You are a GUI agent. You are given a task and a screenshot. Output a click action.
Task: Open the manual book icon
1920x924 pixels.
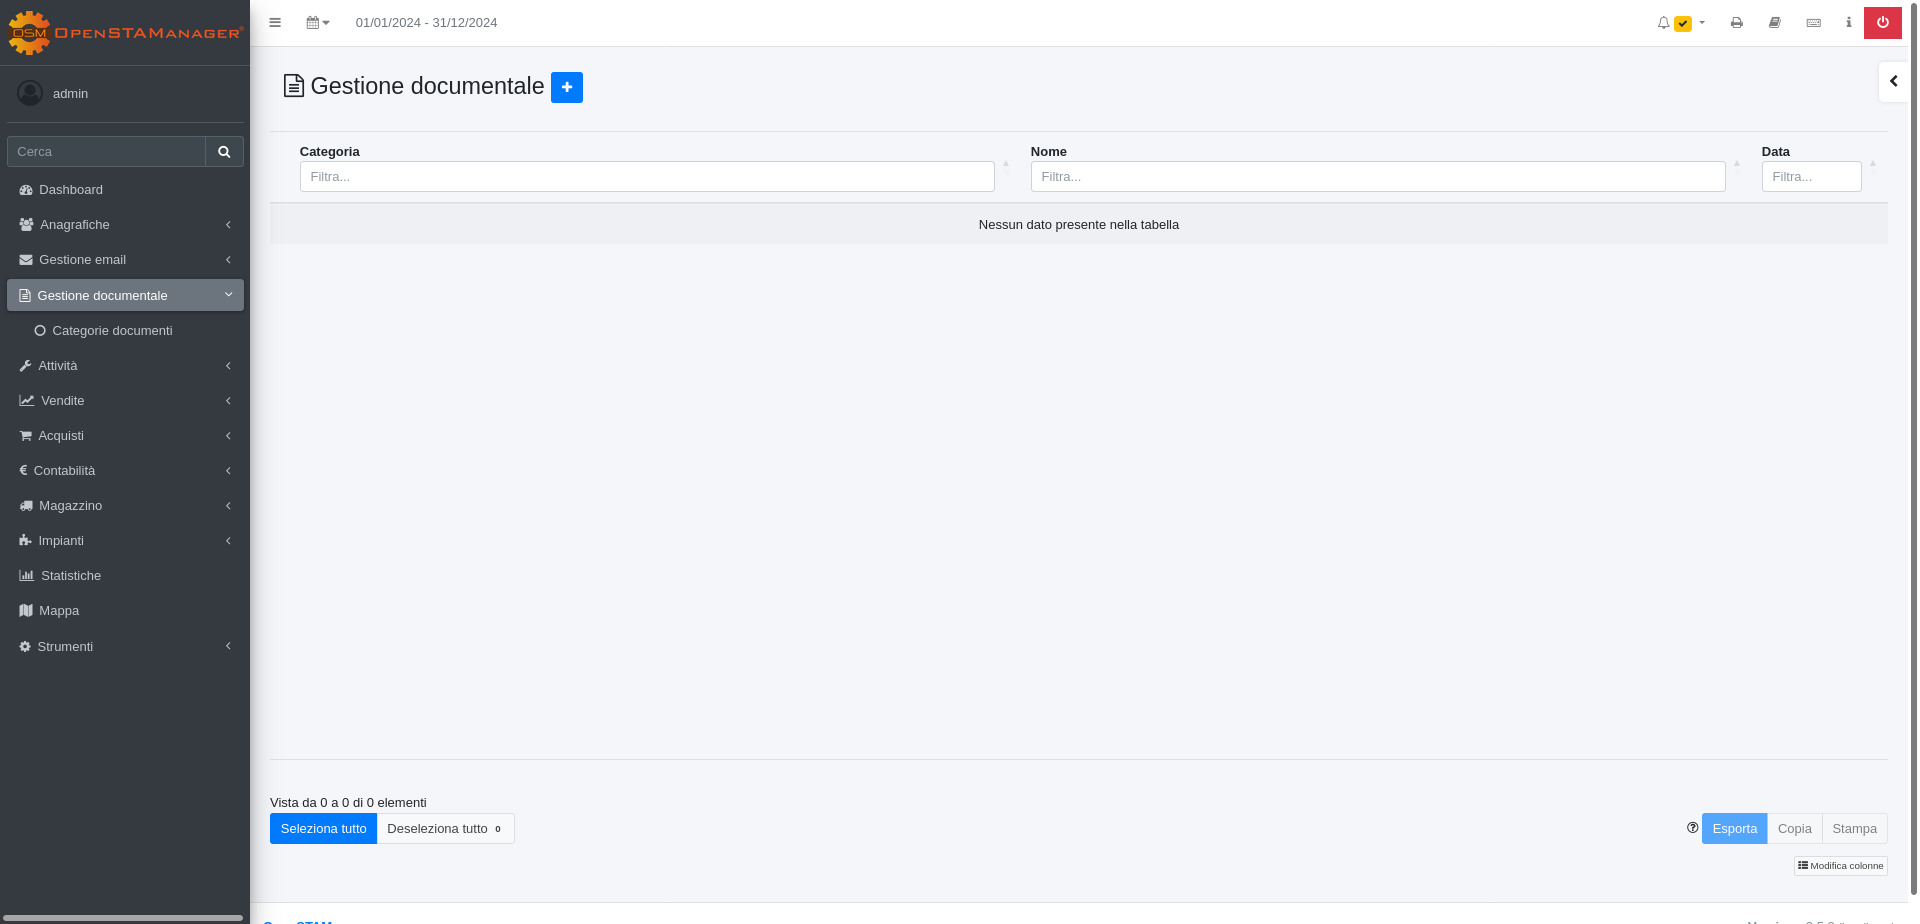click(1775, 22)
